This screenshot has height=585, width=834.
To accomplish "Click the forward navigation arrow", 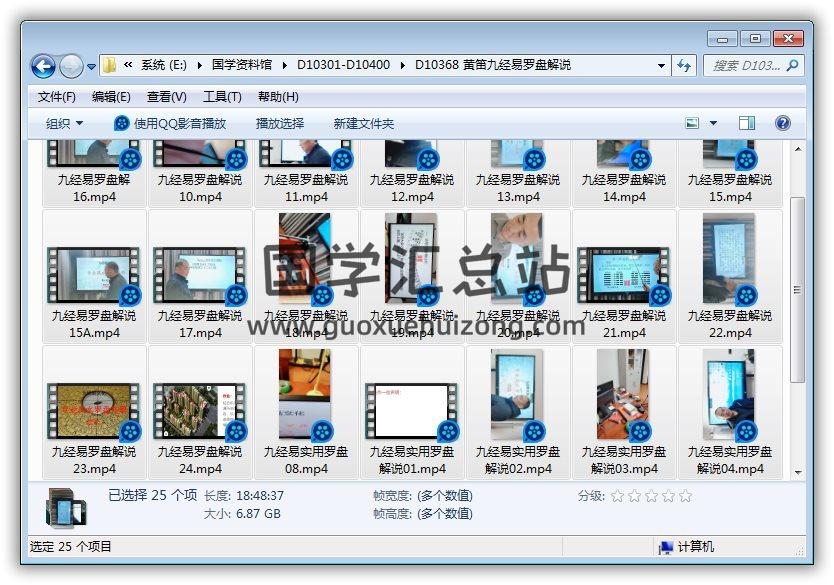I will (71, 66).
